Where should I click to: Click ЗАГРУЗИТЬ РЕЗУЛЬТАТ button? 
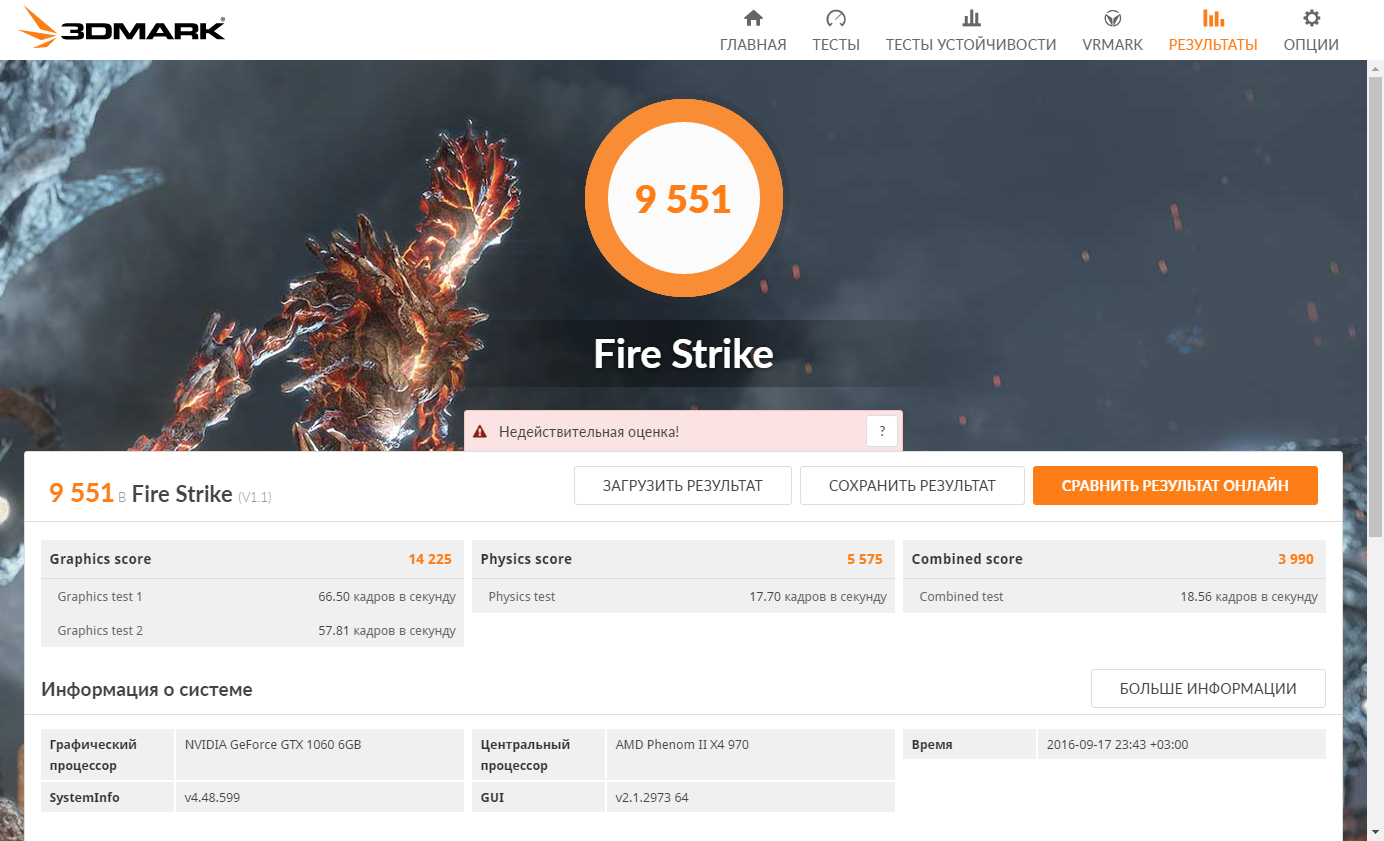(x=683, y=486)
